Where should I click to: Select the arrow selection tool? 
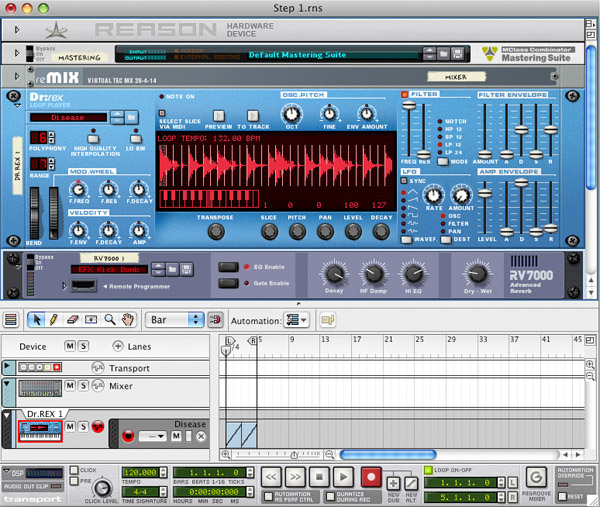coord(37,320)
